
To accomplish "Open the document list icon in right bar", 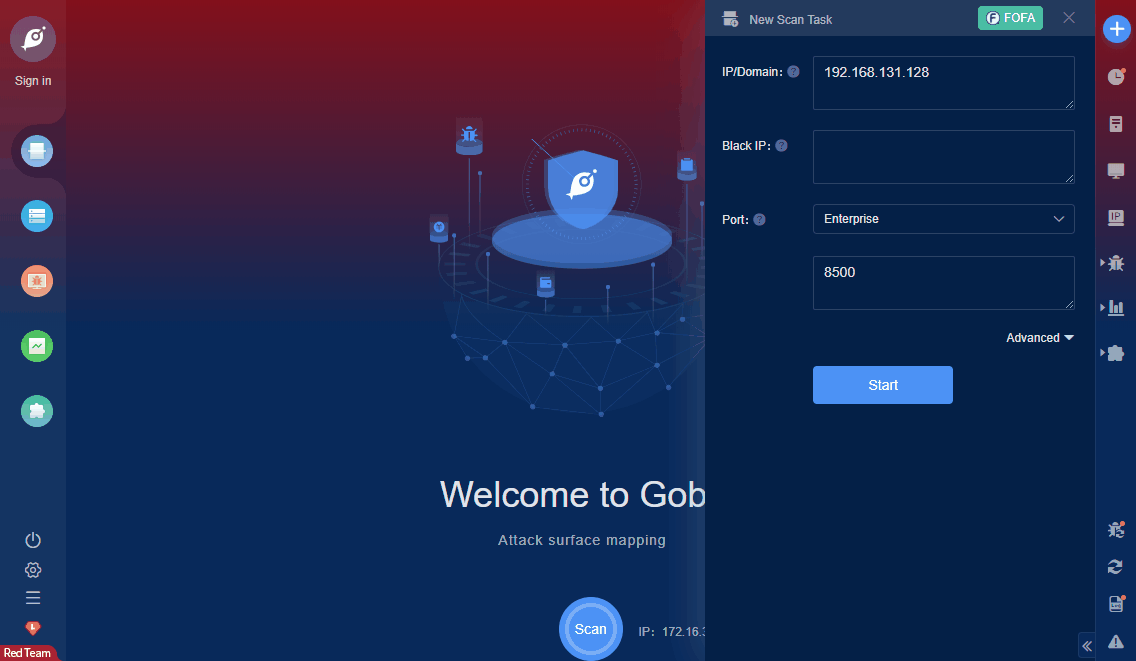I will pos(1116,124).
